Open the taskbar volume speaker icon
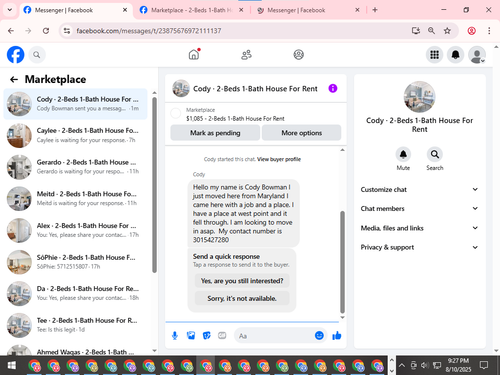The width and height of the screenshot is (500, 375). pyautogui.click(x=424, y=365)
